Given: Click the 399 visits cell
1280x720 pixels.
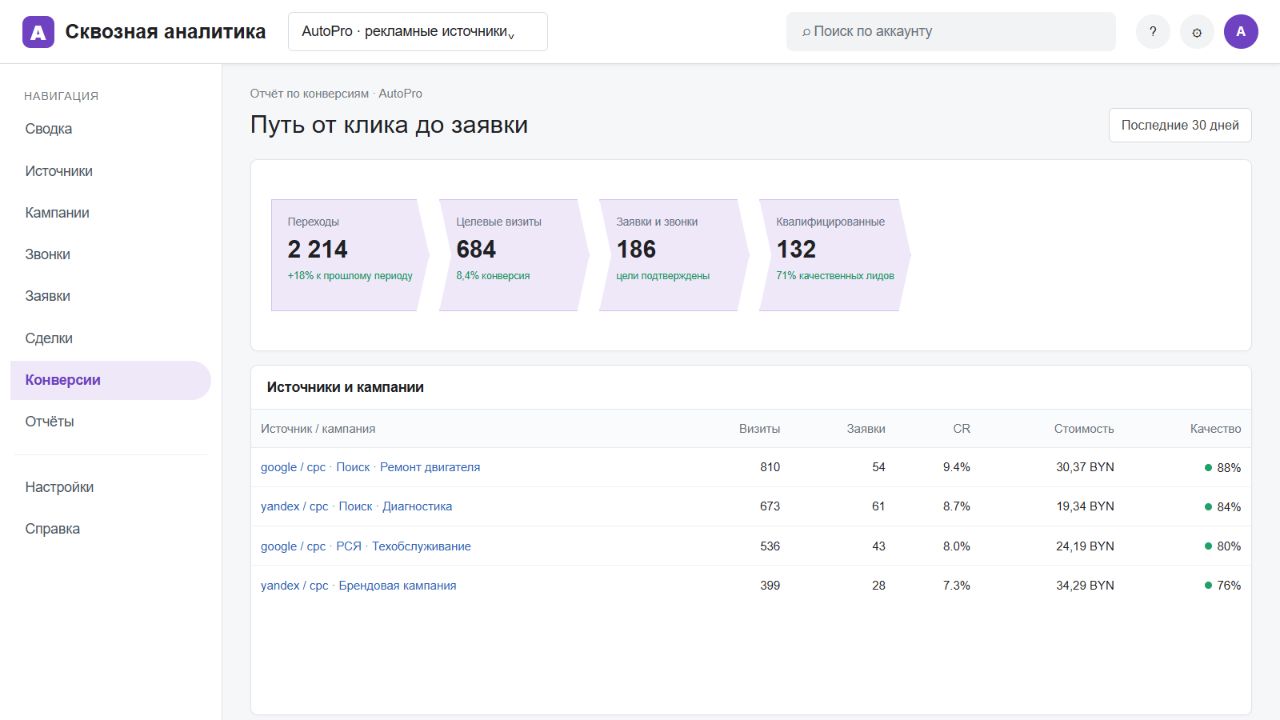Looking at the screenshot, I should pyautogui.click(x=770, y=585).
